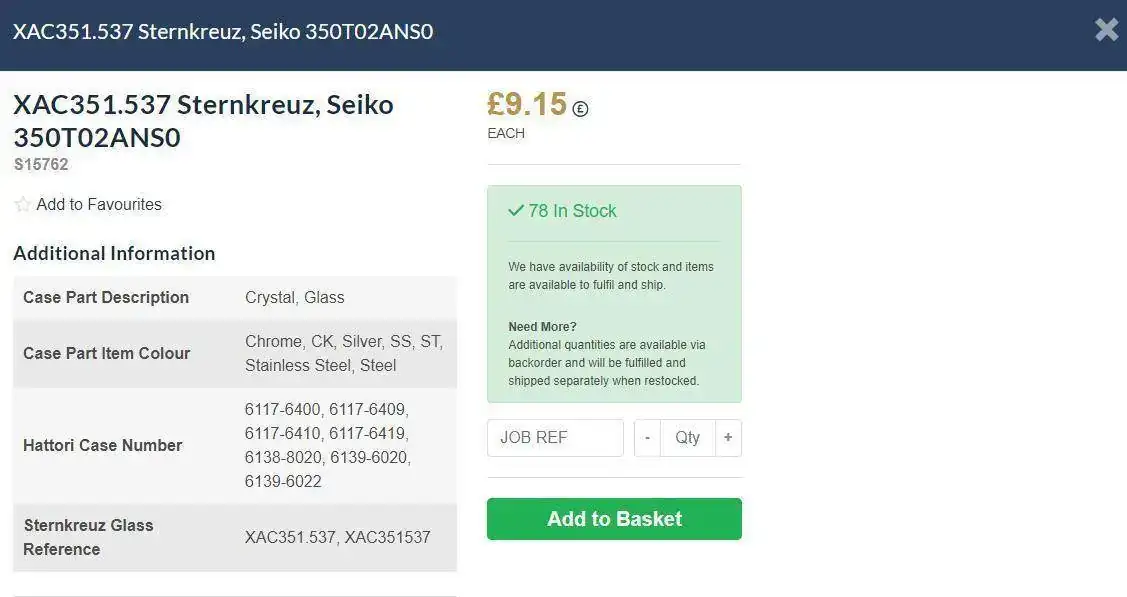Viewport: 1127px width, 597px height.
Task: Click the Need More? backorder note
Action: click(542, 327)
